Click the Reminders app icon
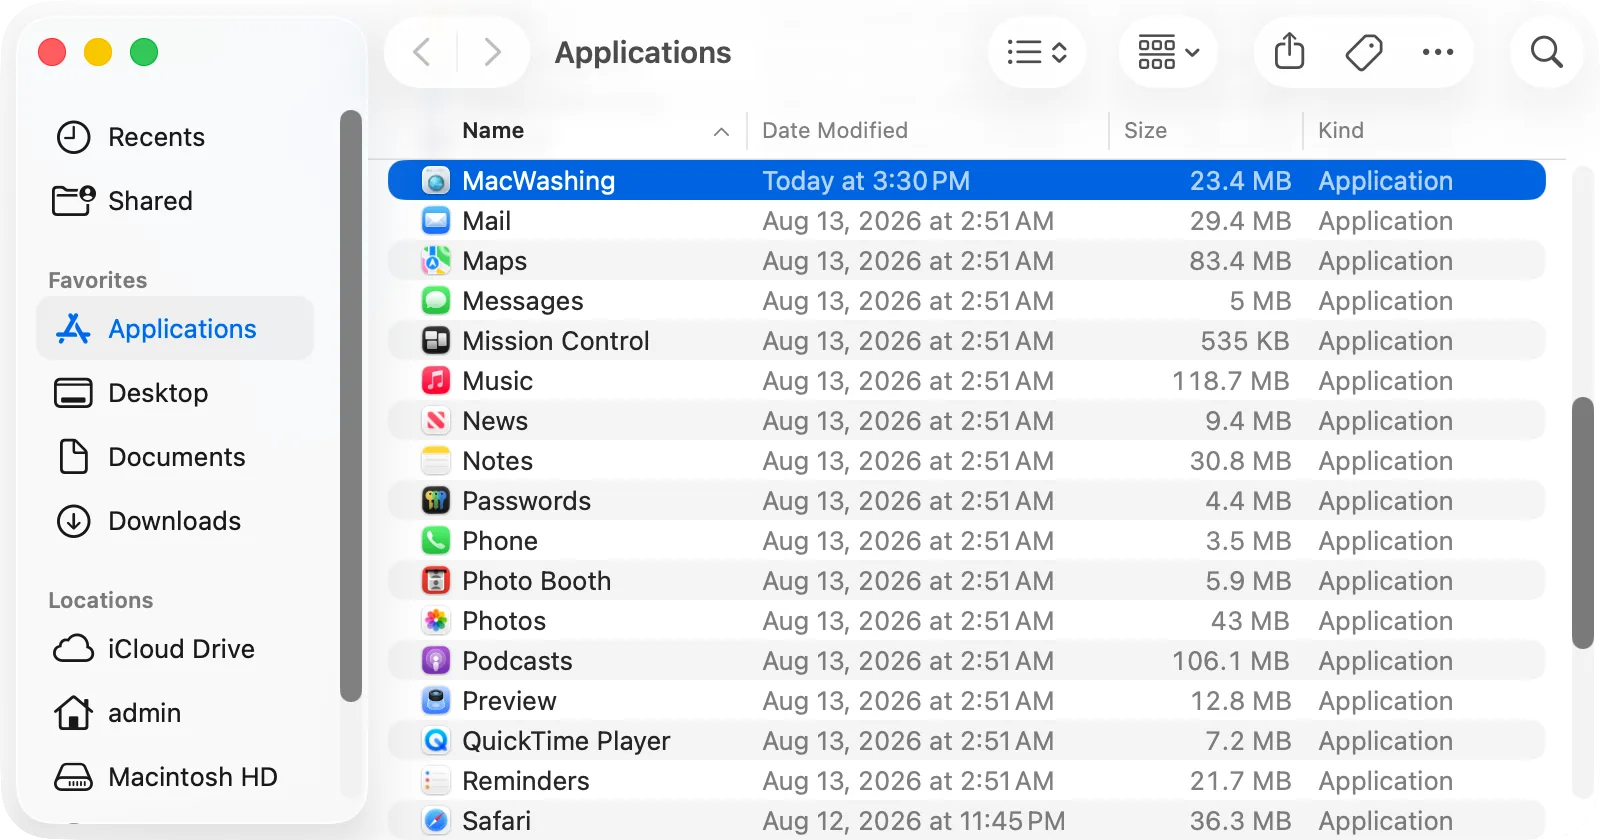The image size is (1600, 840). 436,781
